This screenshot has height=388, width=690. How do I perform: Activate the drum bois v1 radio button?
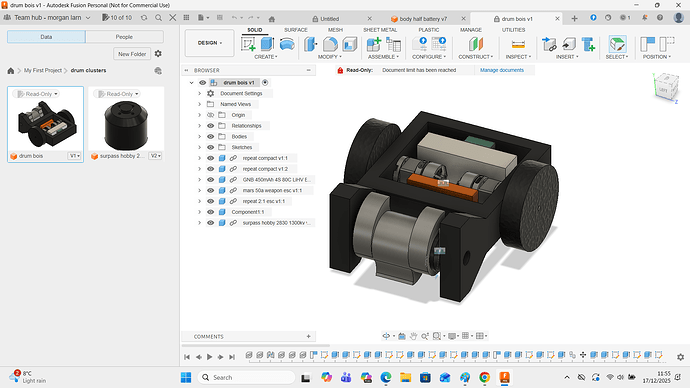pos(265,83)
